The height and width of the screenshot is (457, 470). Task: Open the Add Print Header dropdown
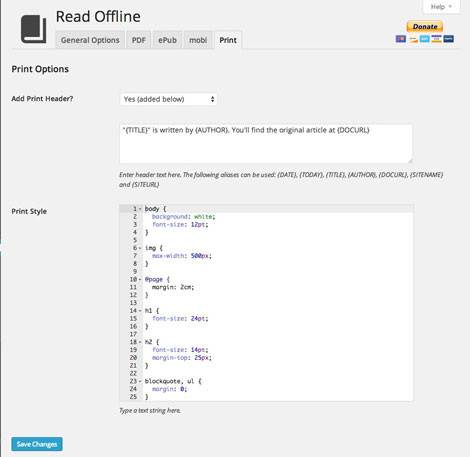(x=168, y=99)
